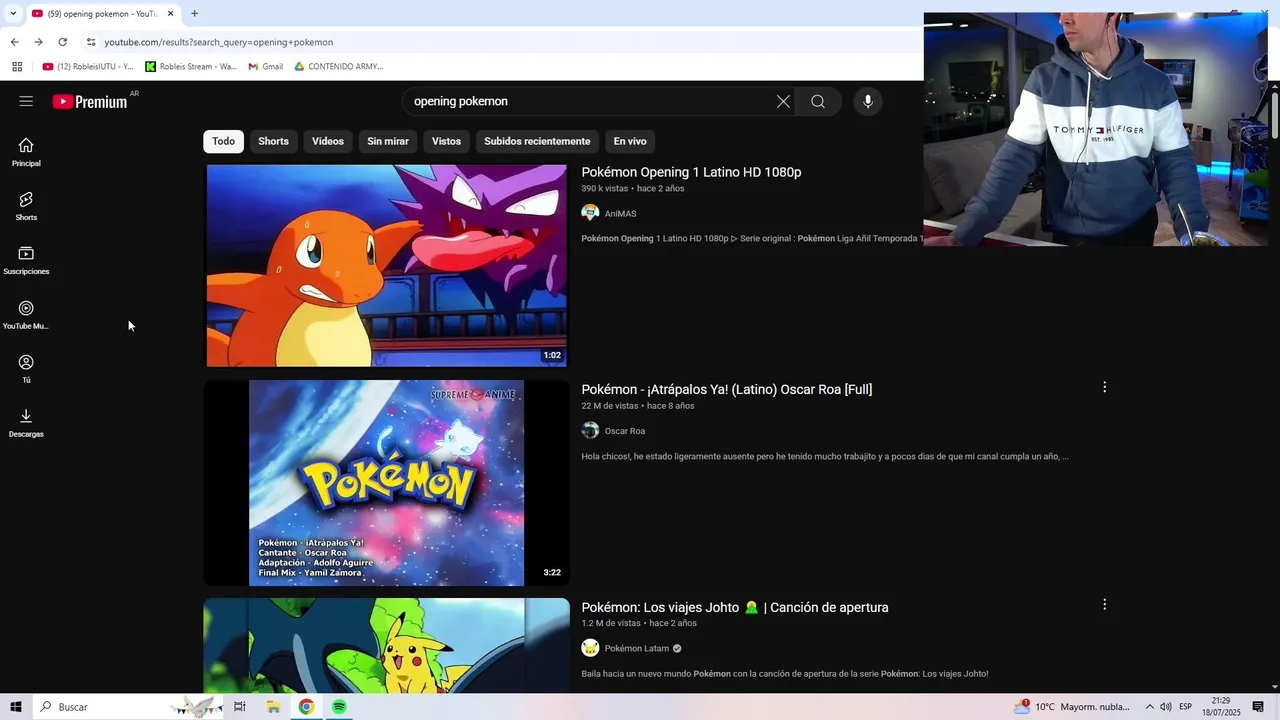Open Pokémon Los viajes Johto title
The height and width of the screenshot is (720, 1280).
[x=735, y=607]
